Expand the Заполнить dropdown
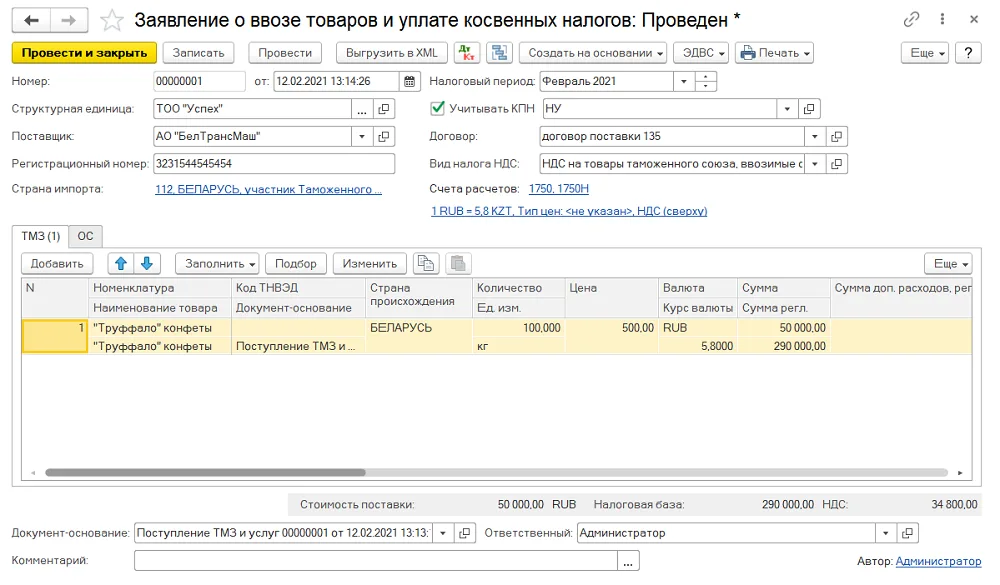The height and width of the screenshot is (585, 1000). tap(217, 263)
